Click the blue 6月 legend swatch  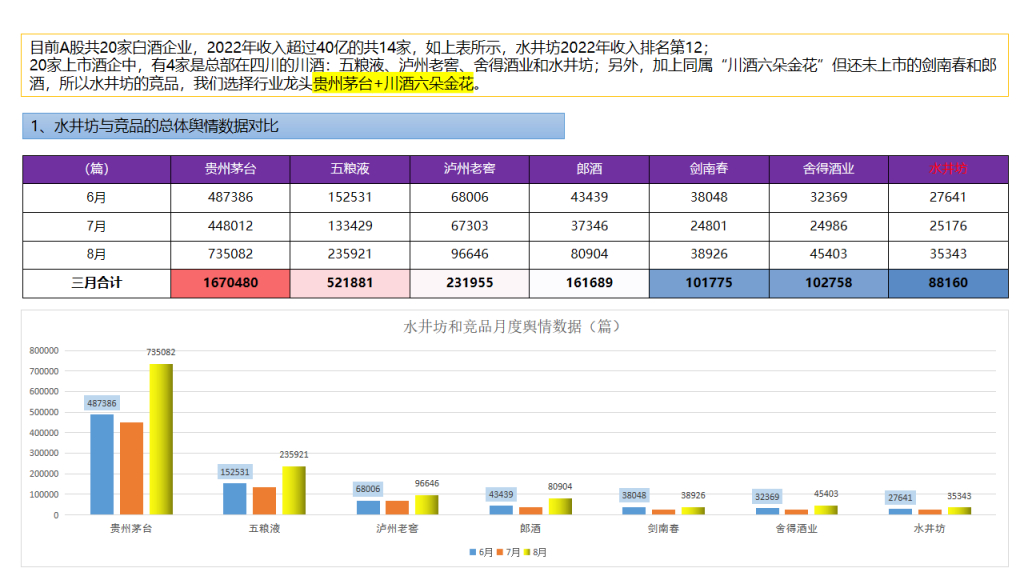tap(472, 552)
